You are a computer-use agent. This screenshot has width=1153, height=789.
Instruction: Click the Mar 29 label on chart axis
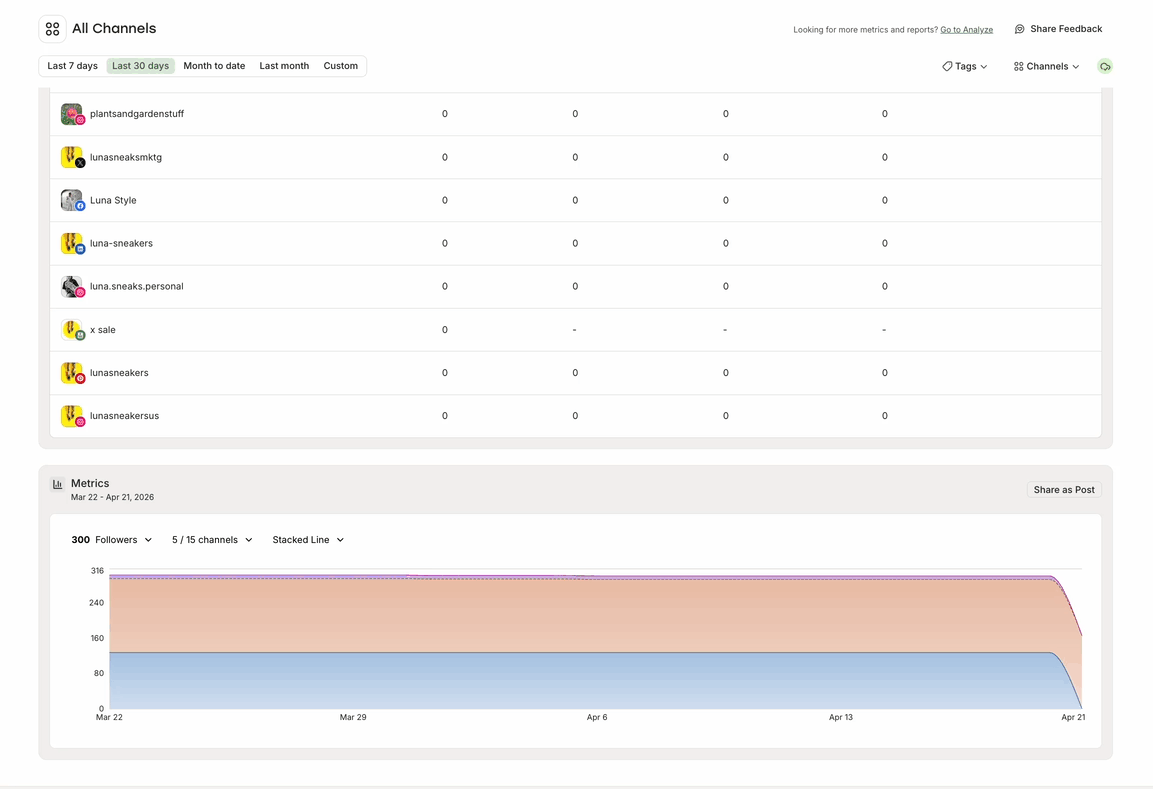[x=353, y=717]
